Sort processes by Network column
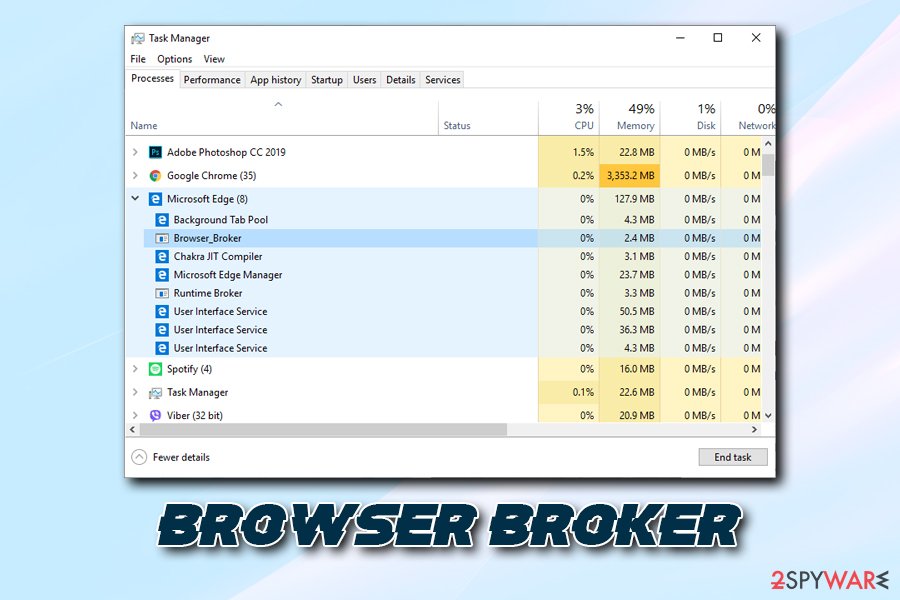900x600 pixels. tap(748, 118)
